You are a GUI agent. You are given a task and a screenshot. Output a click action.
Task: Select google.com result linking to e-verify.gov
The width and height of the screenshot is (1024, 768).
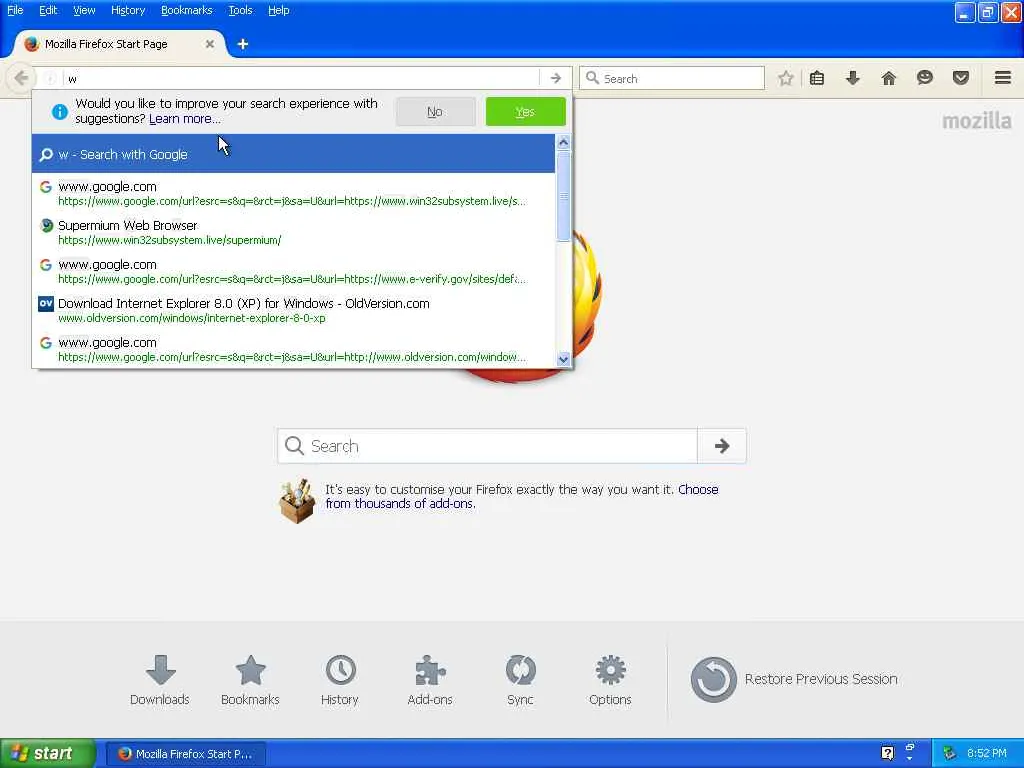[293, 271]
